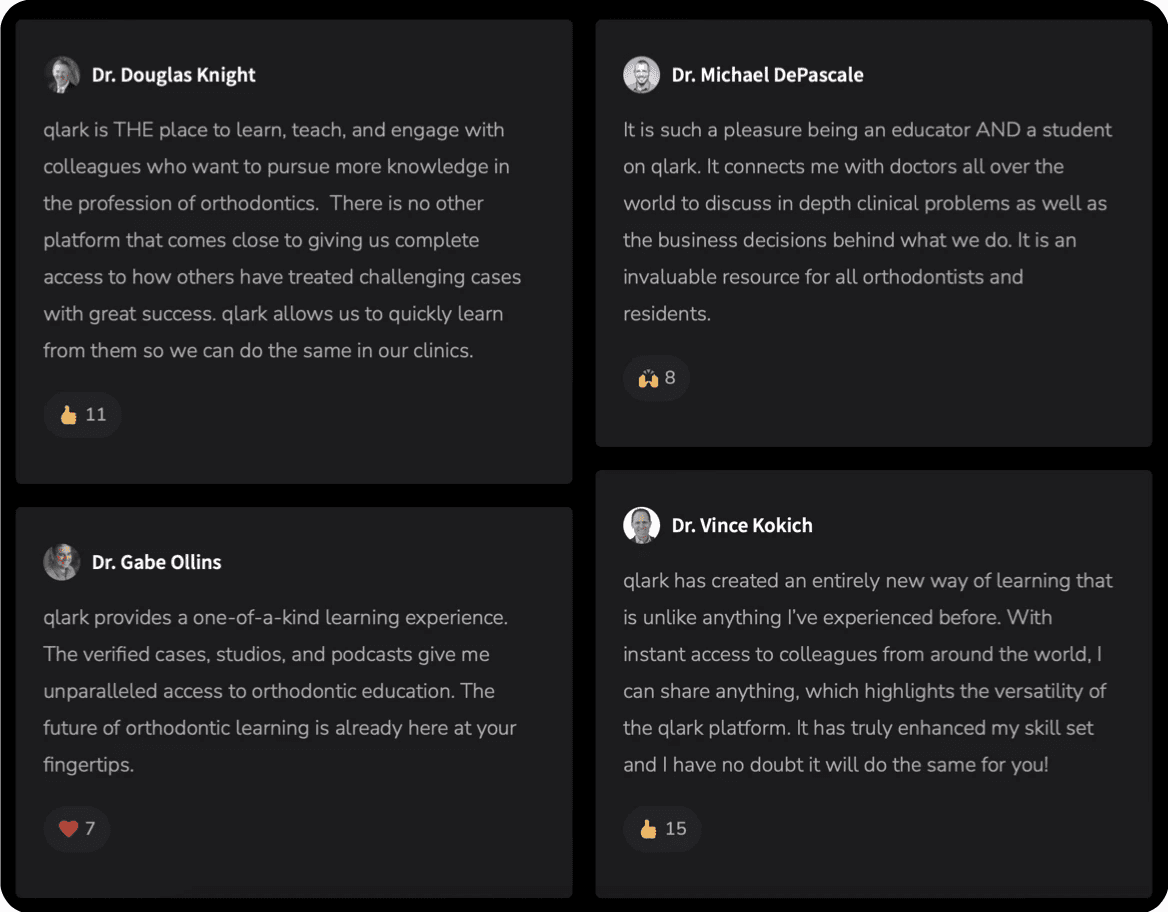Click the thumbs-up emoji on Douglas Knight's testimonial

tap(69, 414)
